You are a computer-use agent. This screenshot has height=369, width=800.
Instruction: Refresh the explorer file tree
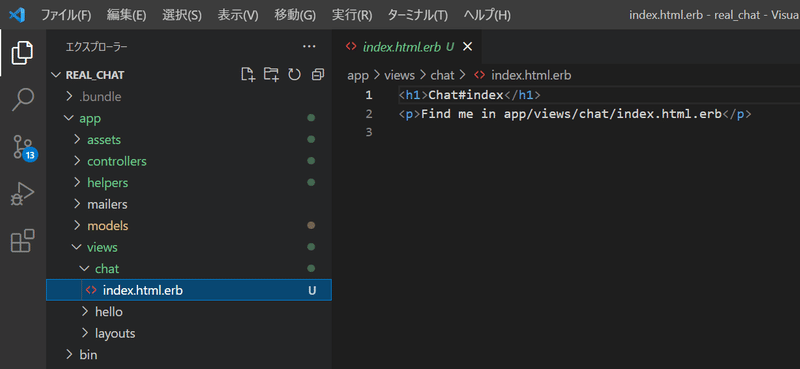click(294, 75)
